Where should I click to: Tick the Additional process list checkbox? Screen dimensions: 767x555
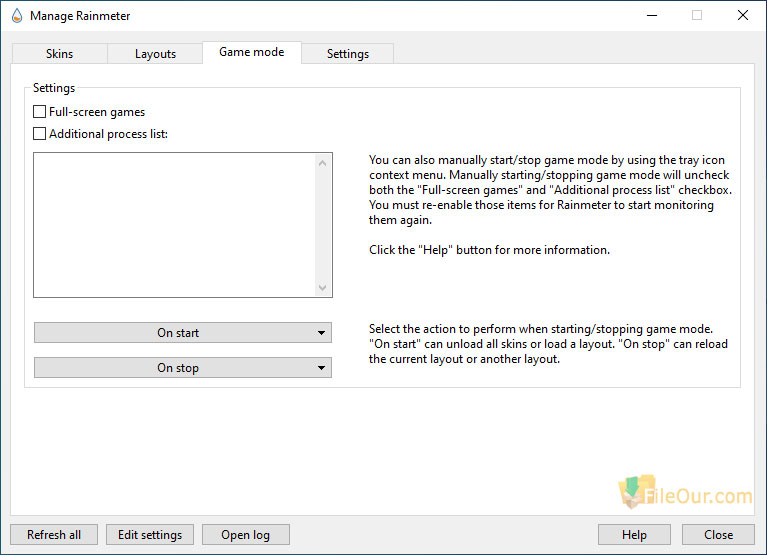(x=39, y=133)
